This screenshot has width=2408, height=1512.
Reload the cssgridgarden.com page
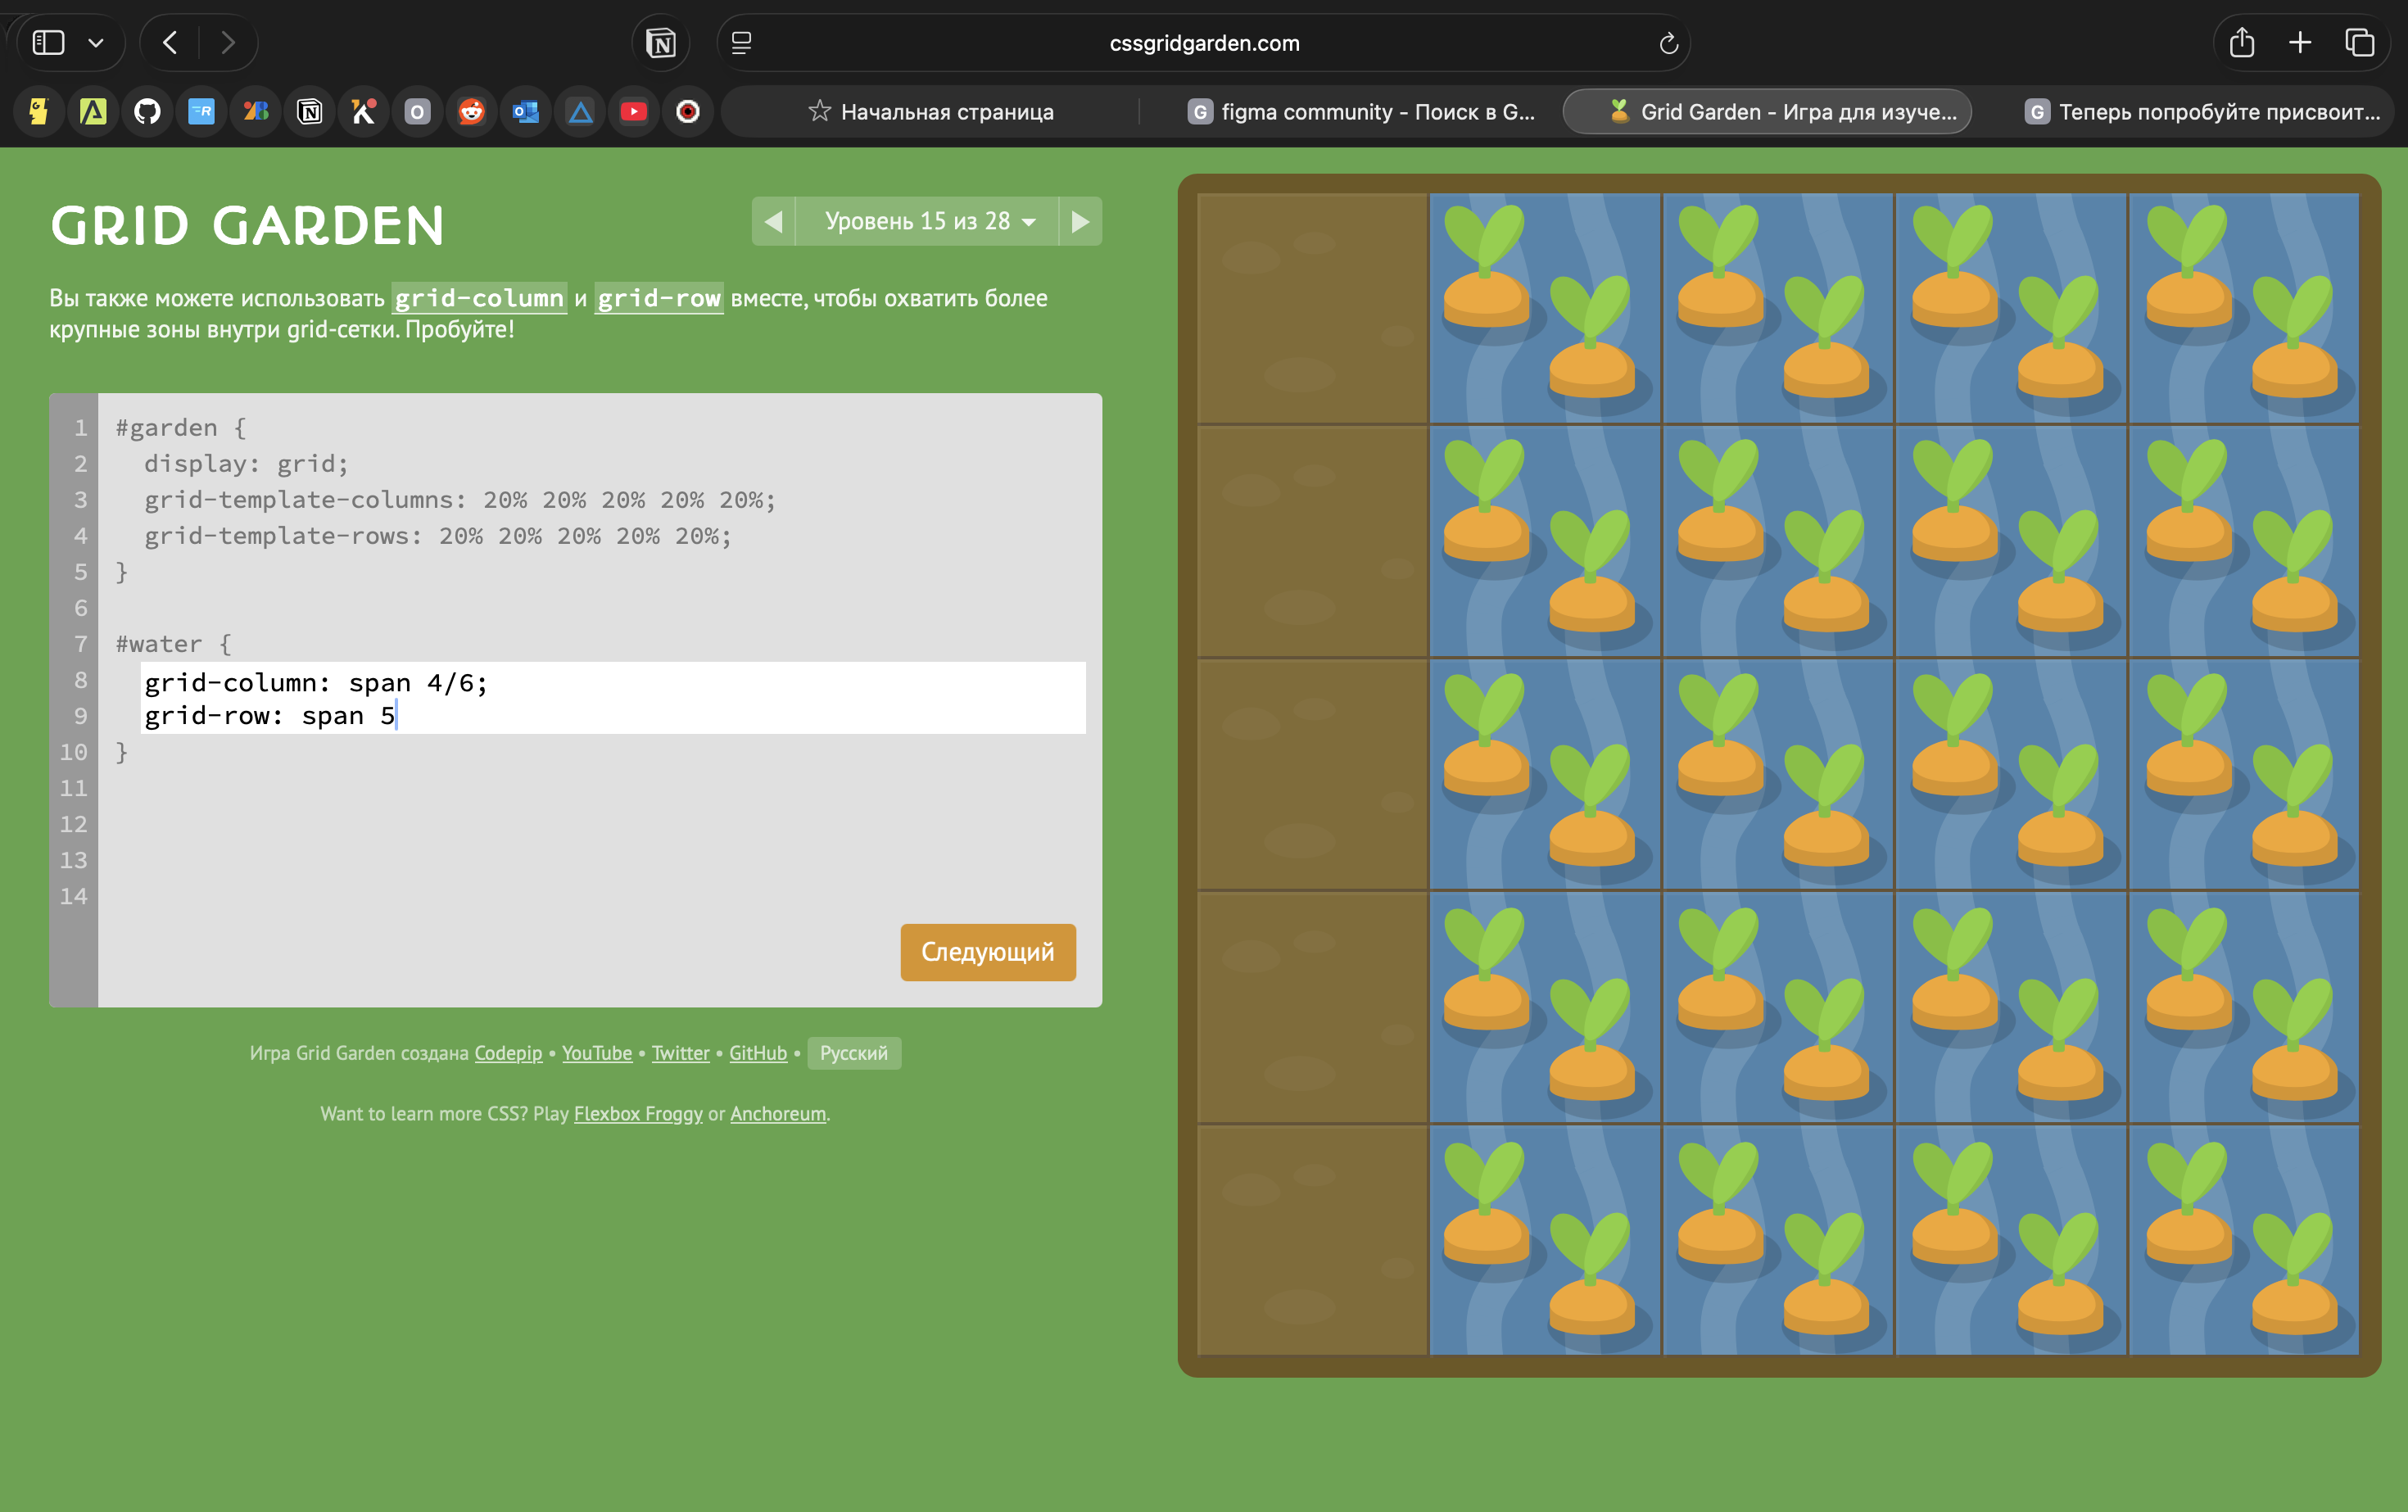[x=1668, y=43]
